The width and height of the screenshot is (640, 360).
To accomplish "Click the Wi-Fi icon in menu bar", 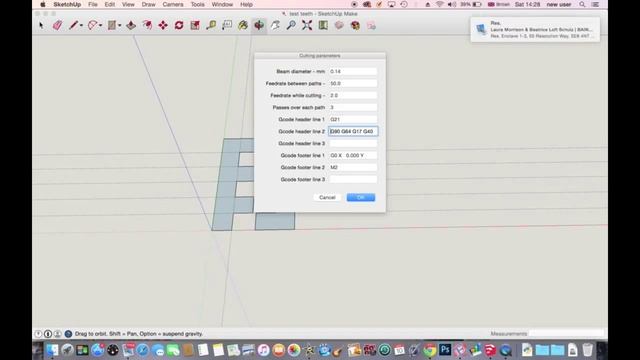I will click(440, 4).
